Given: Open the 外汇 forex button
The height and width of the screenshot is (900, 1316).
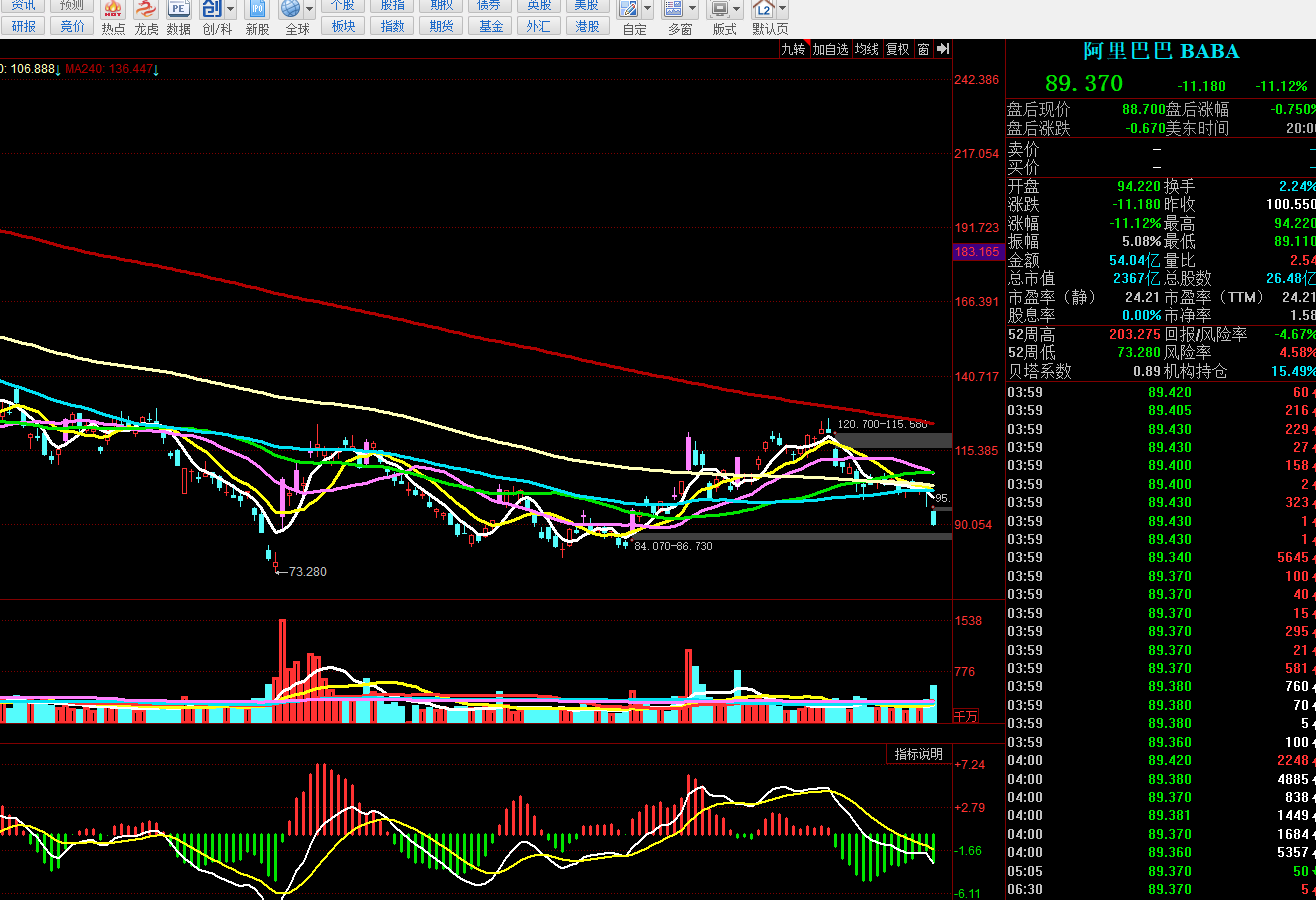Looking at the screenshot, I should tap(539, 27).
